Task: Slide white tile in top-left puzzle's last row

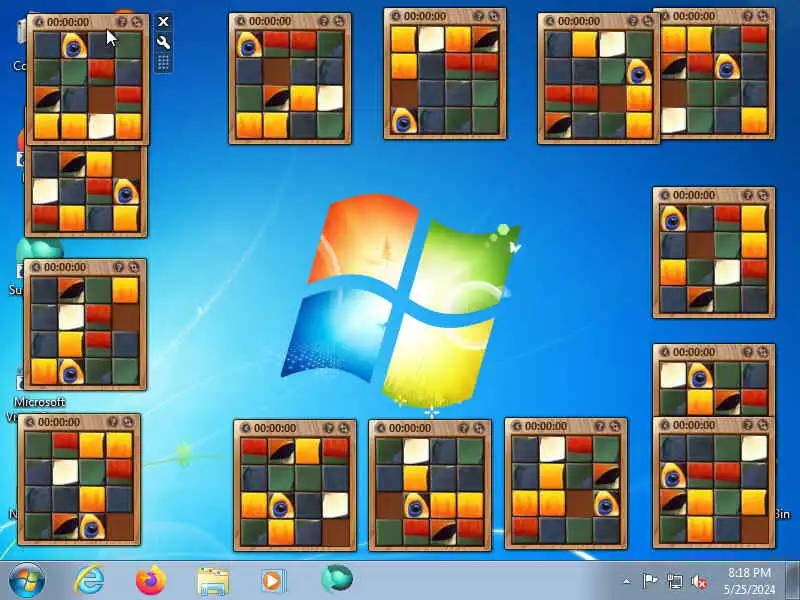Action: coord(101,126)
